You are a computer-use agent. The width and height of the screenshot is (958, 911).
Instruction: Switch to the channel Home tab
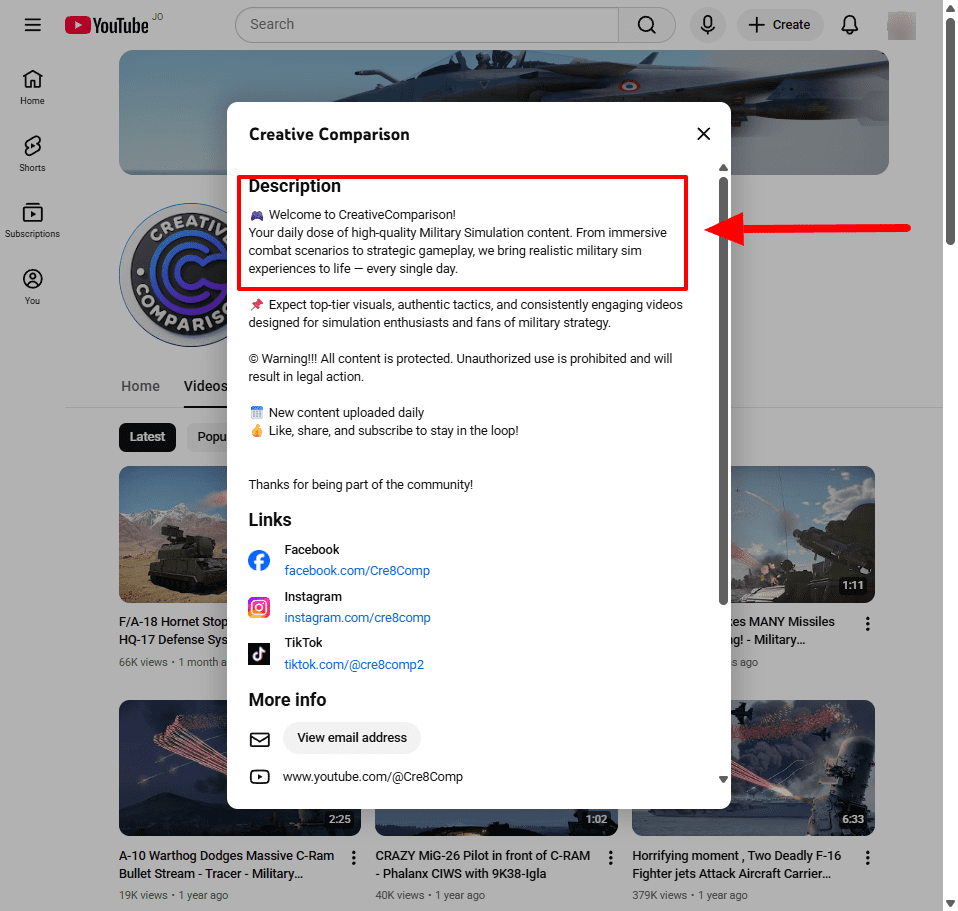[x=140, y=386]
